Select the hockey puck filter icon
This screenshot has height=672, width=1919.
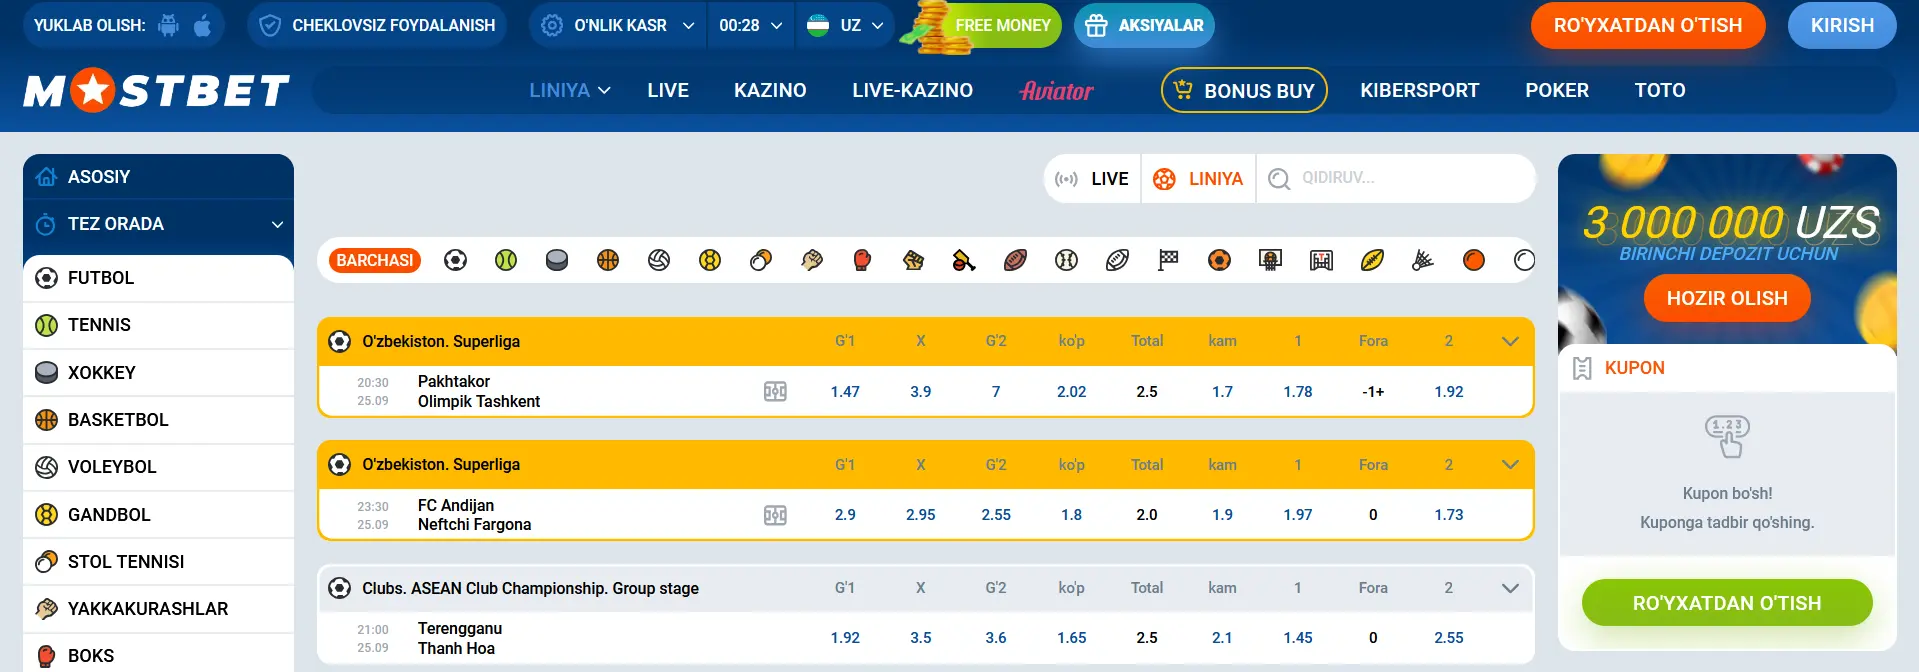click(557, 260)
